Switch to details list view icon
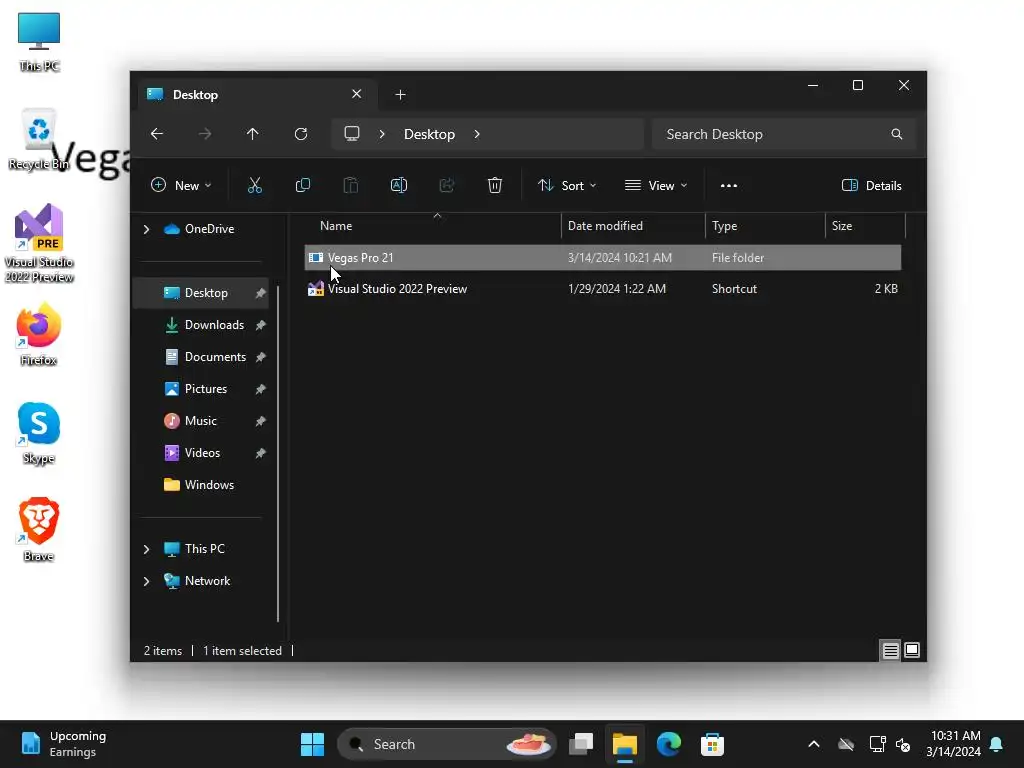Image resolution: width=1024 pixels, height=768 pixels. pyautogui.click(x=891, y=650)
